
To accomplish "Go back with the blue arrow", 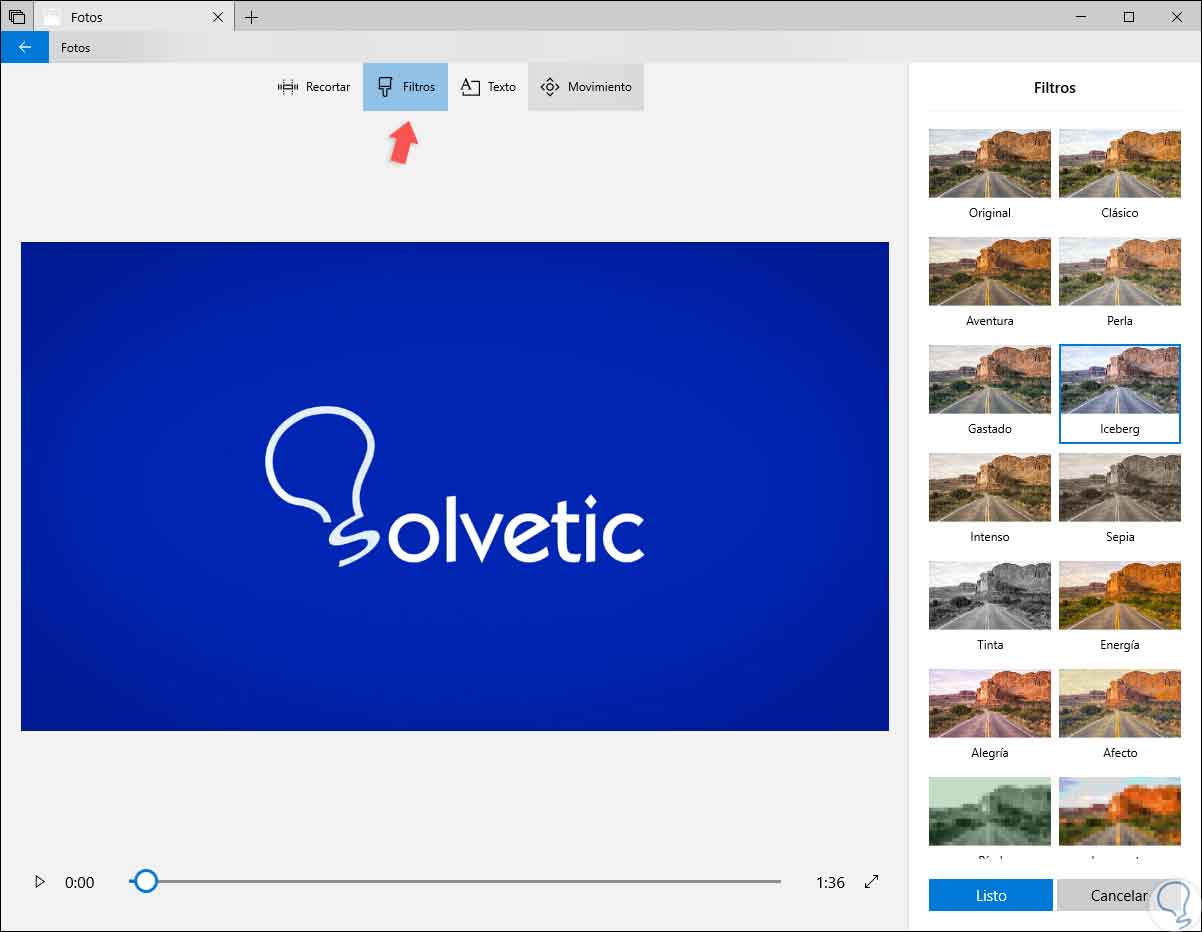I will click(25, 47).
